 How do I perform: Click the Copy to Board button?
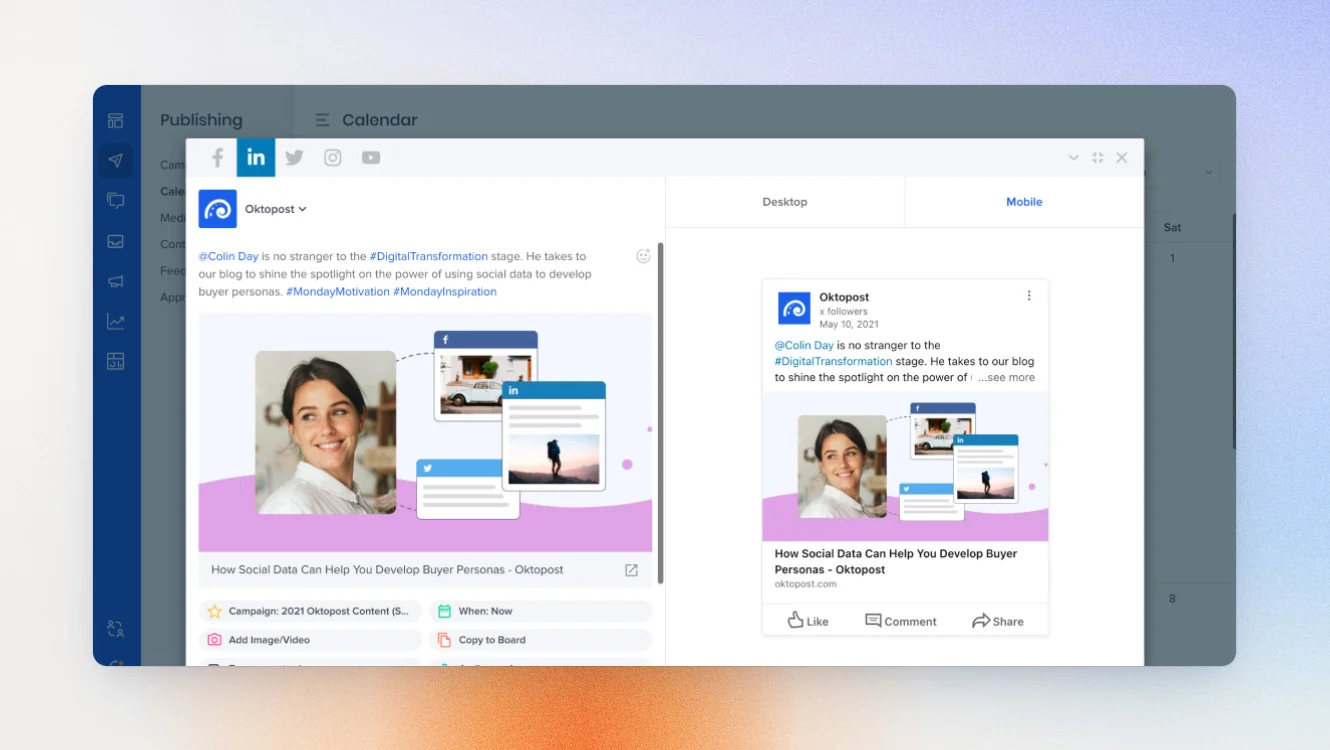(x=541, y=640)
